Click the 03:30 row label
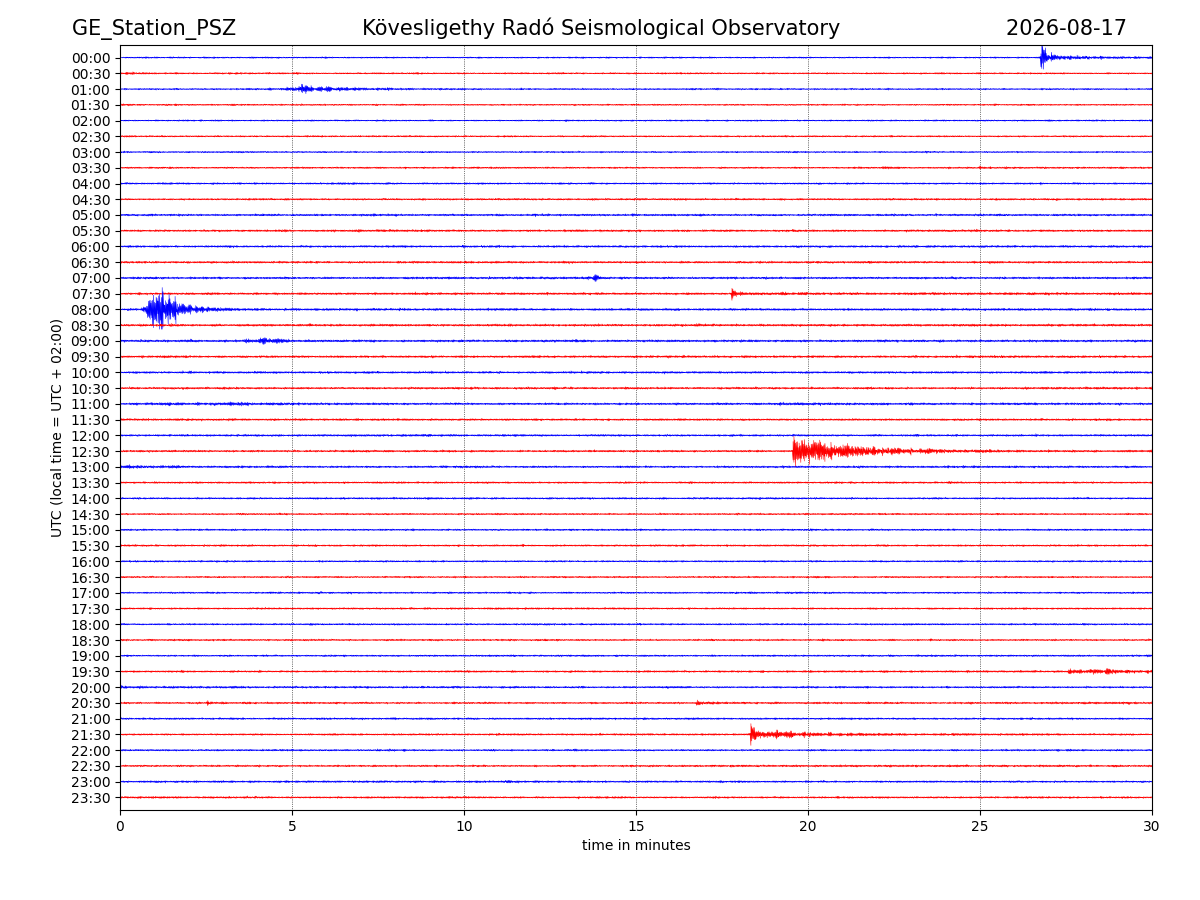The image size is (1200, 900). pyautogui.click(x=91, y=168)
